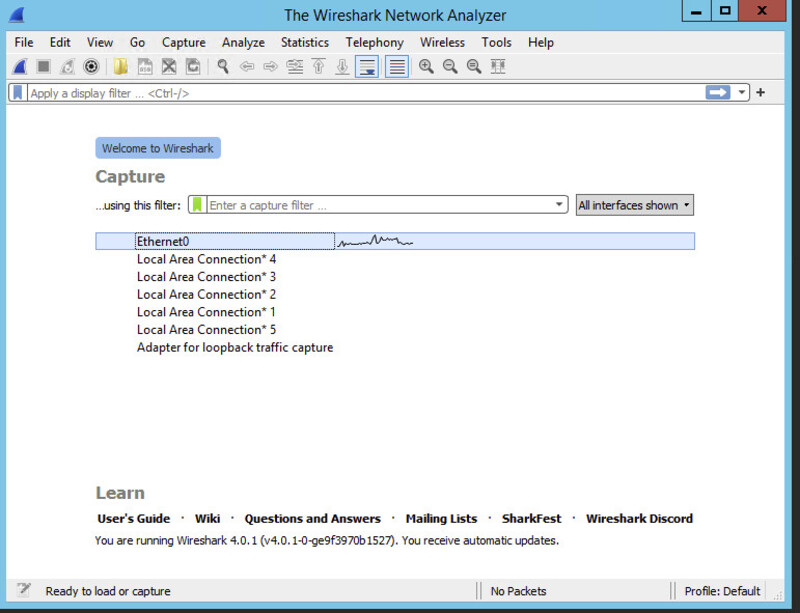Click the Resize columns toolbar icon
This screenshot has height=613, width=800.
pos(498,67)
